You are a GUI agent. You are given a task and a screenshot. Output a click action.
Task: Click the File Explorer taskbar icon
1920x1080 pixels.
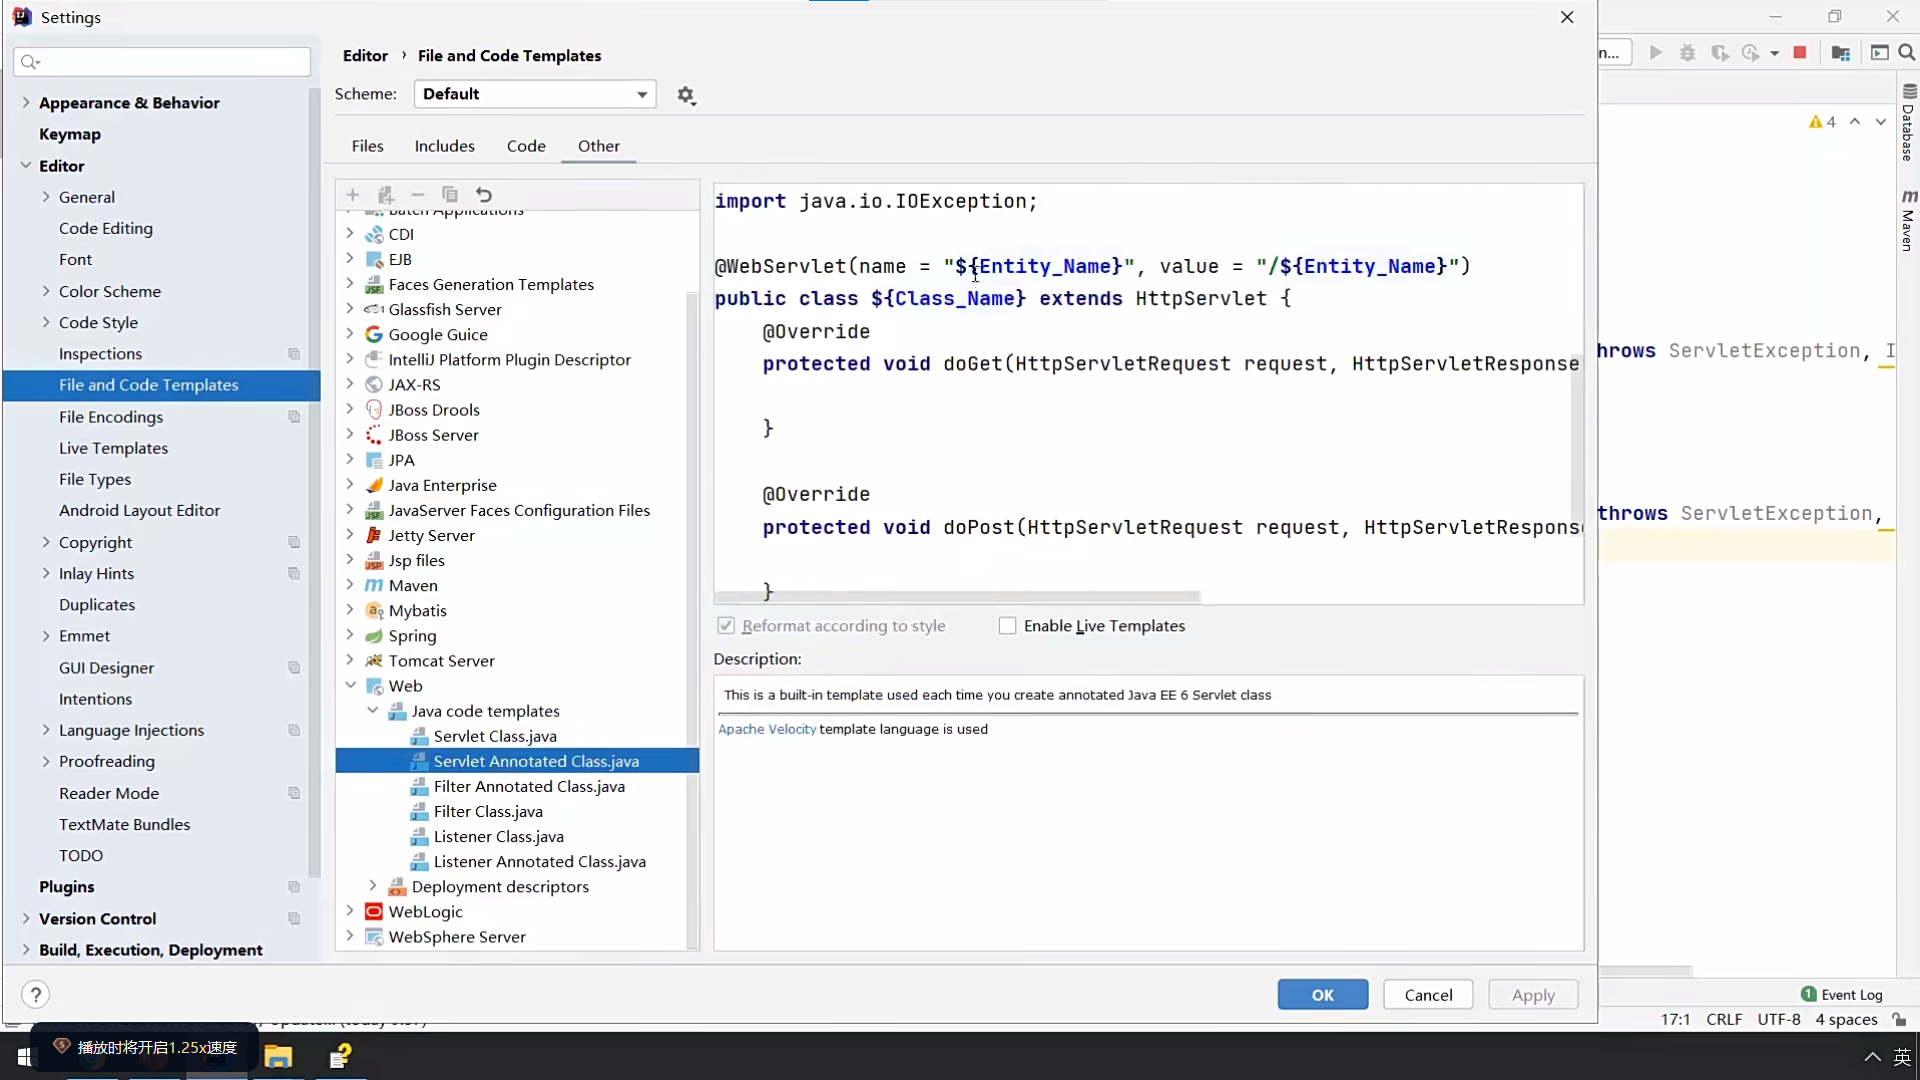click(x=278, y=1056)
